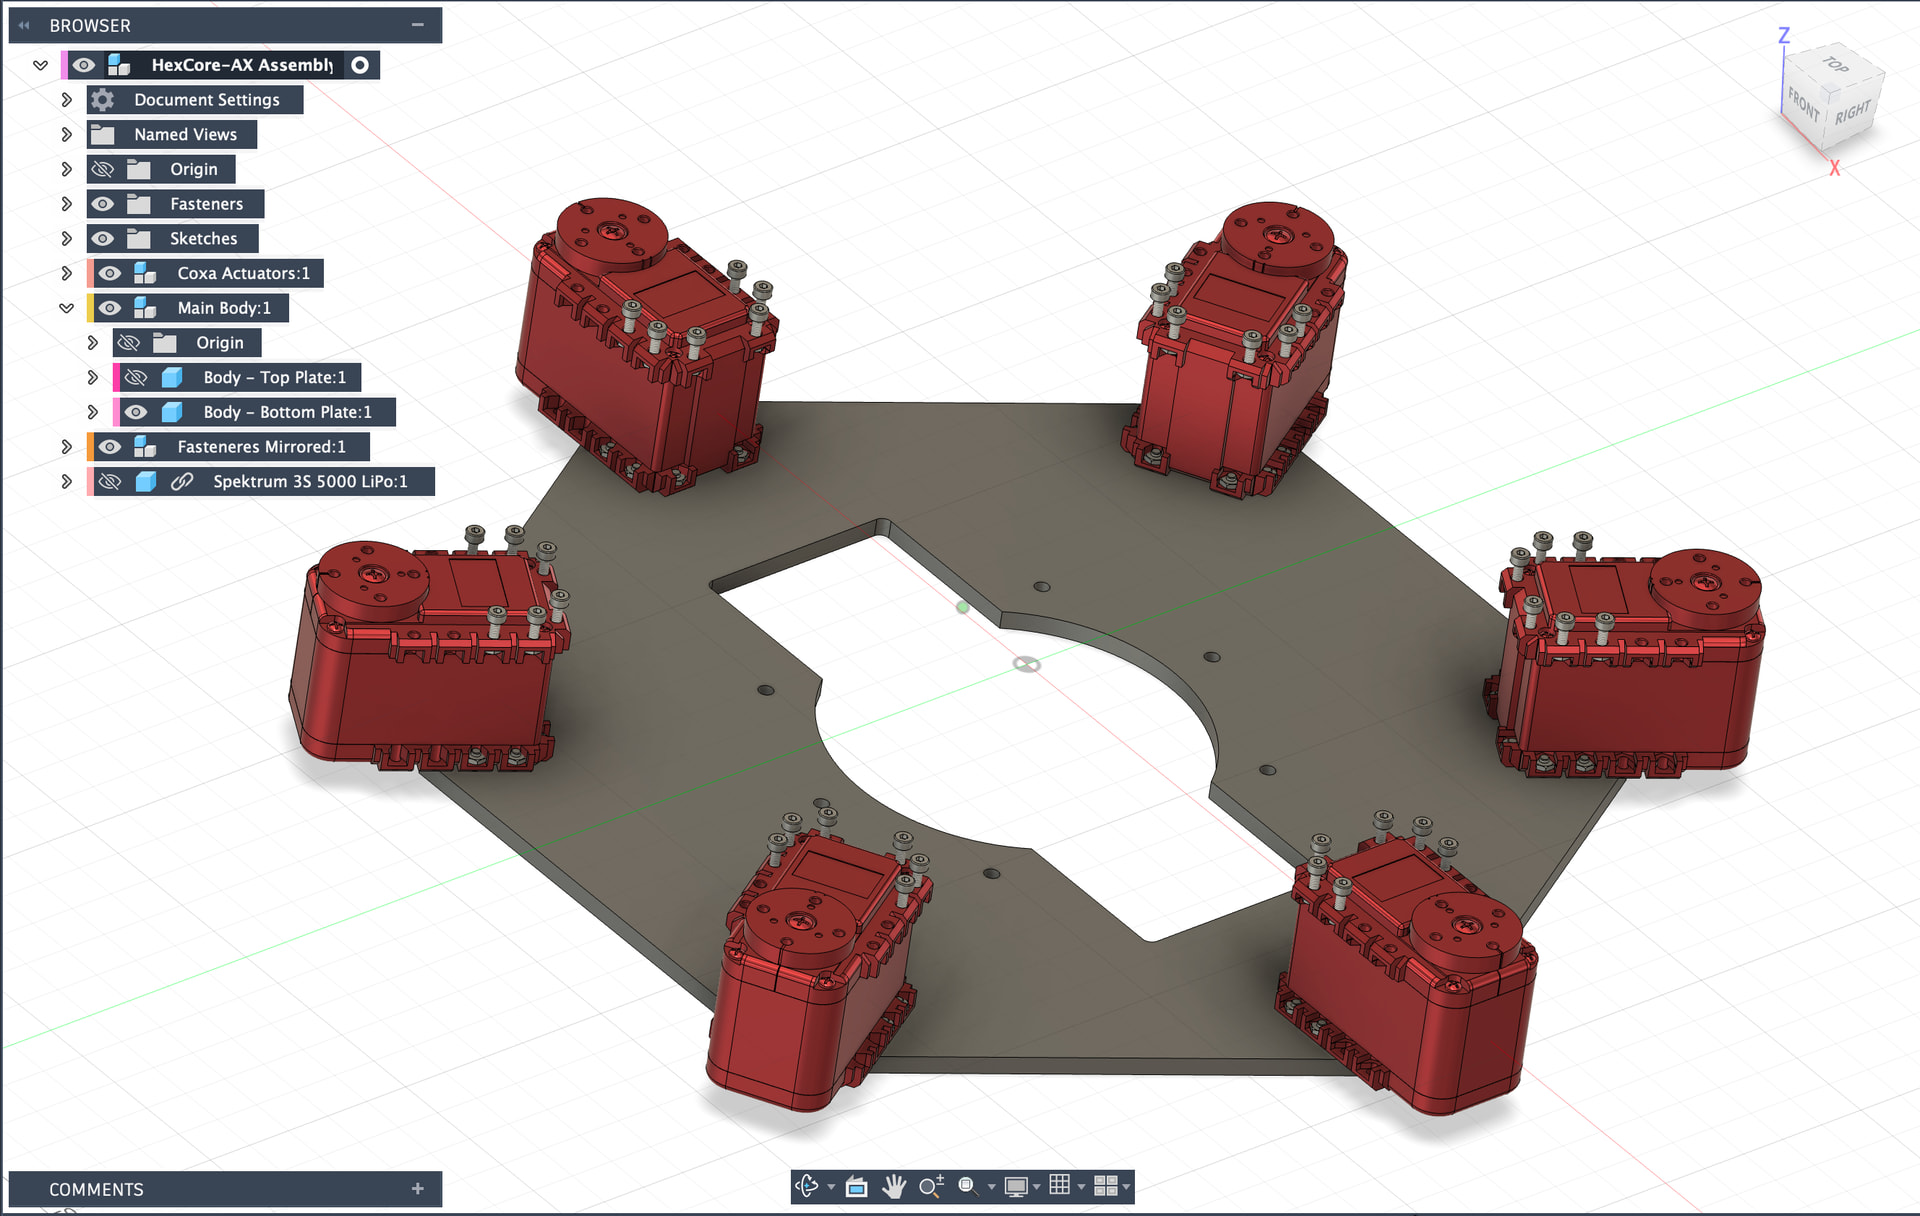This screenshot has width=1920, height=1216.
Task: Show Body – Top Plate:1
Action: [x=136, y=377]
